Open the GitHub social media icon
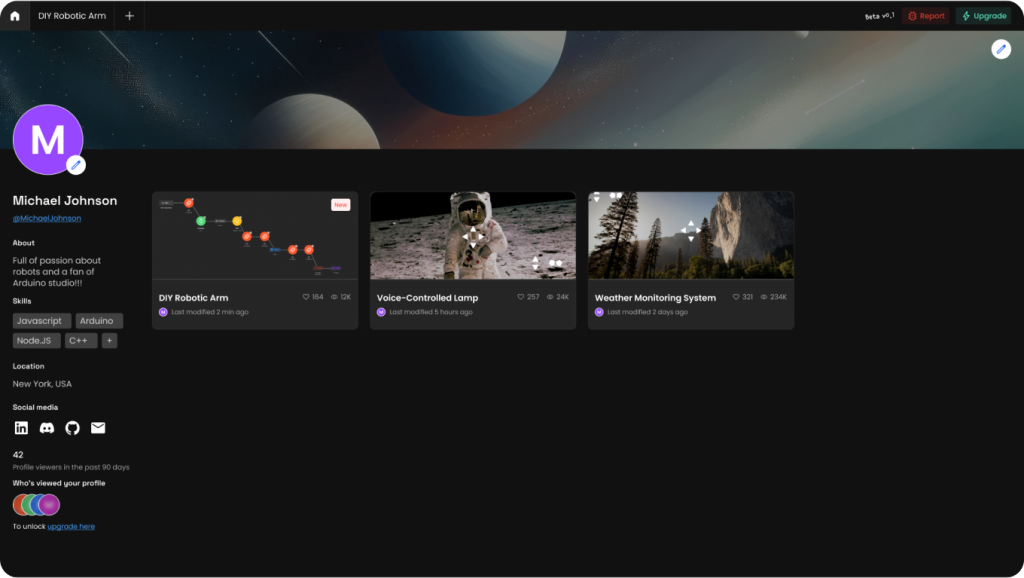 click(x=72, y=428)
